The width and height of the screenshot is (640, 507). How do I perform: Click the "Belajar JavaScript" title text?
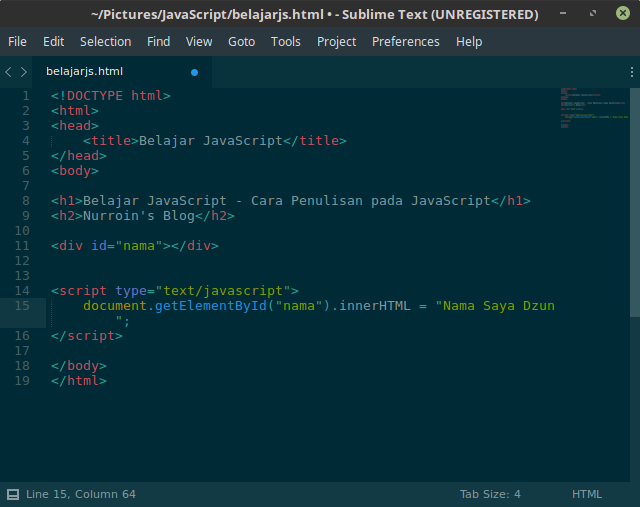(211, 141)
